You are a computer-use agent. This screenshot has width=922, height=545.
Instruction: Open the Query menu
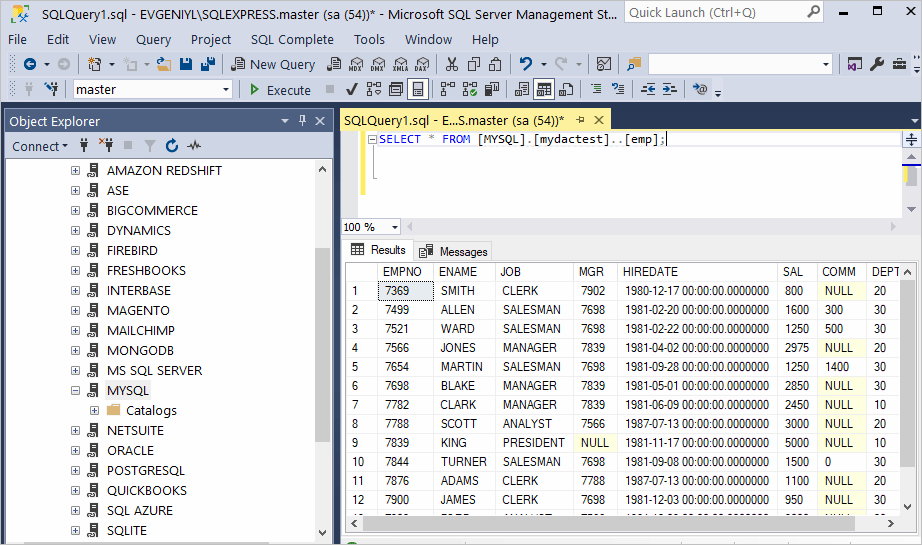click(153, 39)
